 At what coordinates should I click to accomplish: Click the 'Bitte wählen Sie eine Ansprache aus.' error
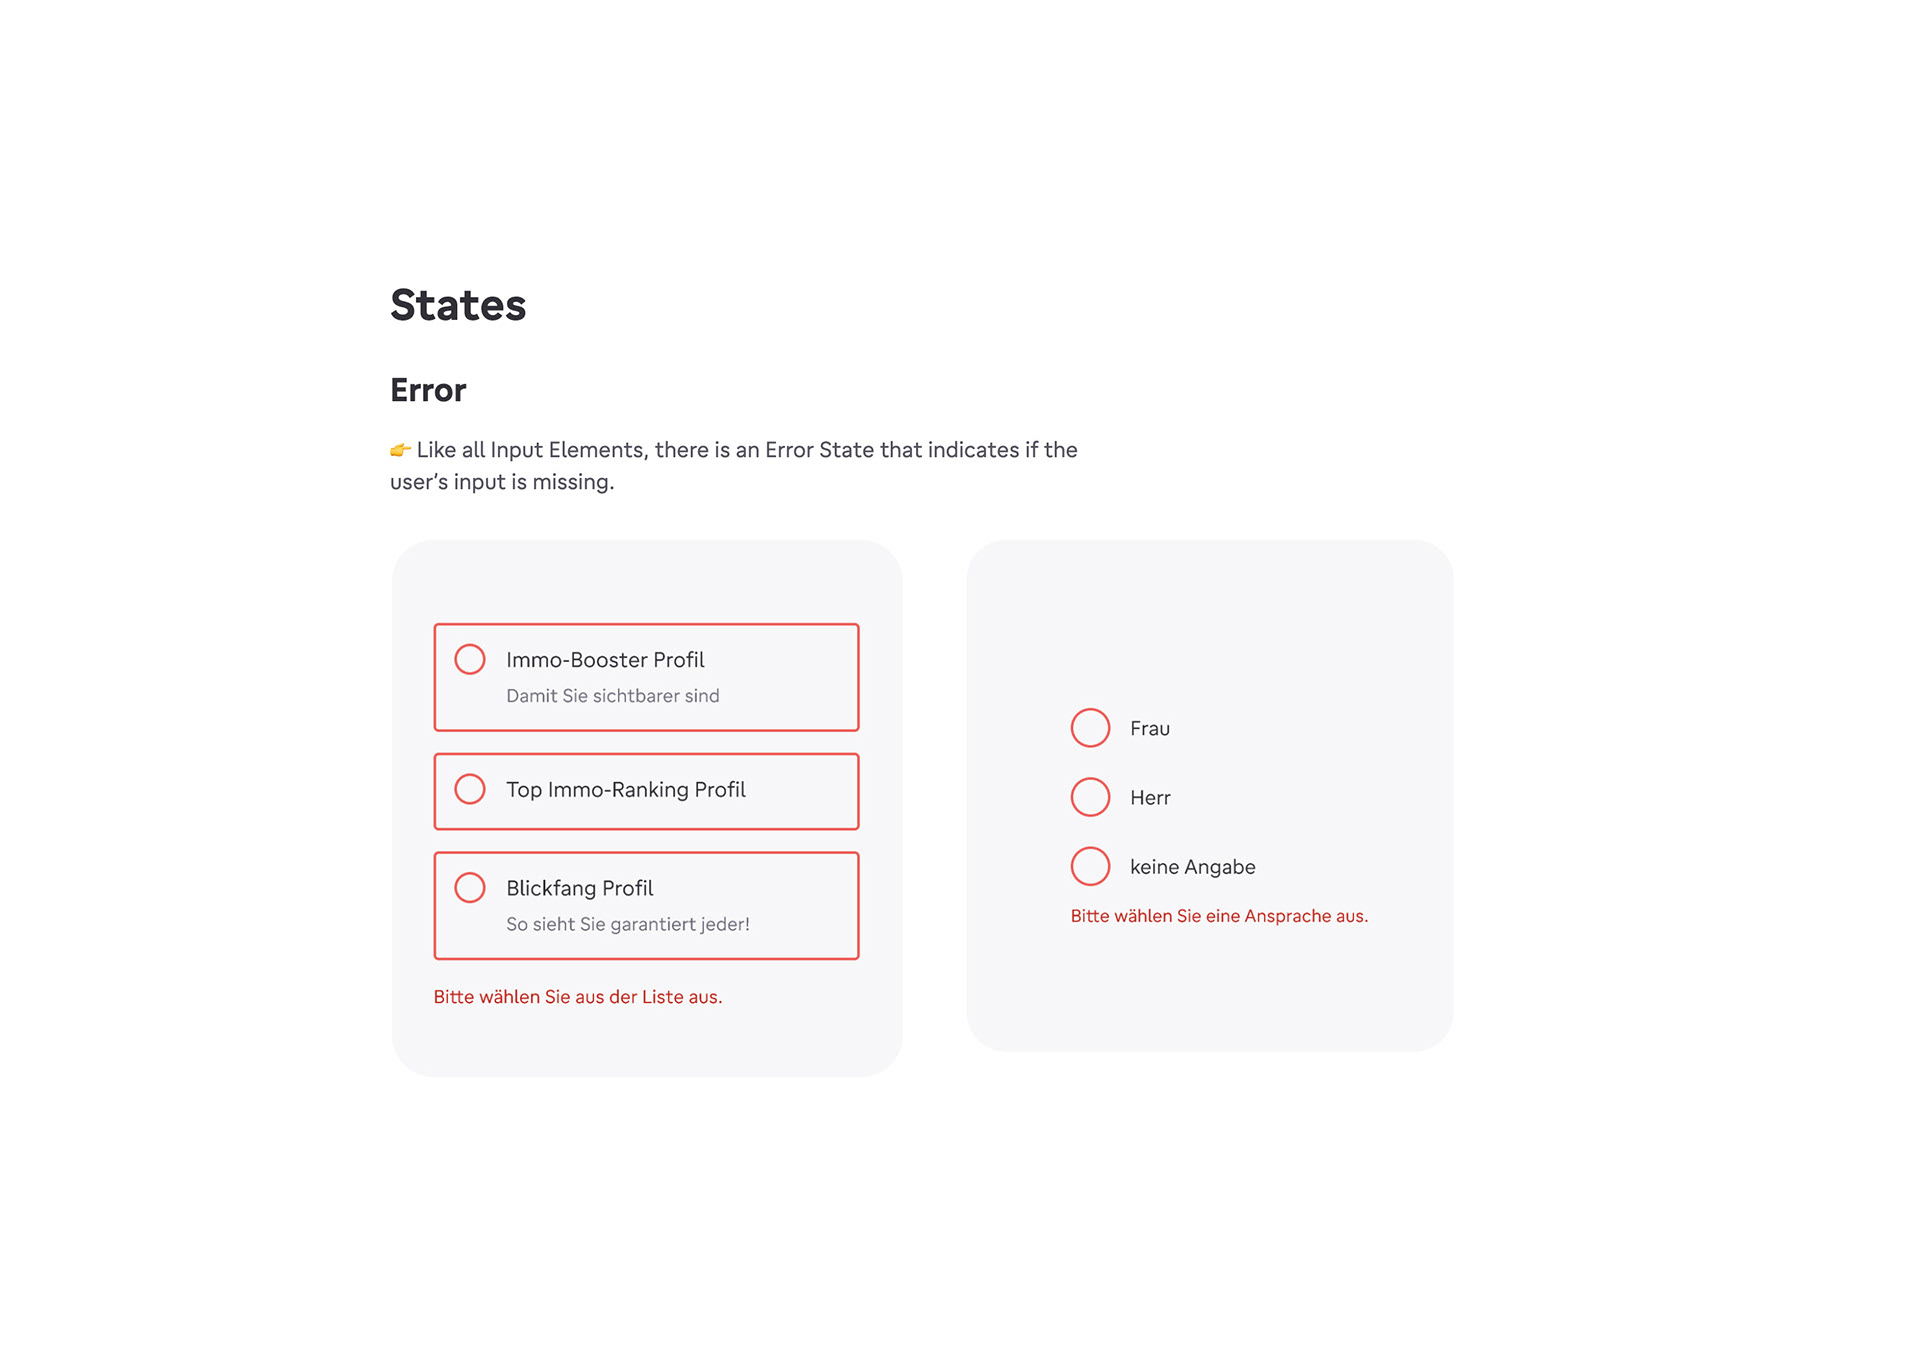[x=1219, y=916]
